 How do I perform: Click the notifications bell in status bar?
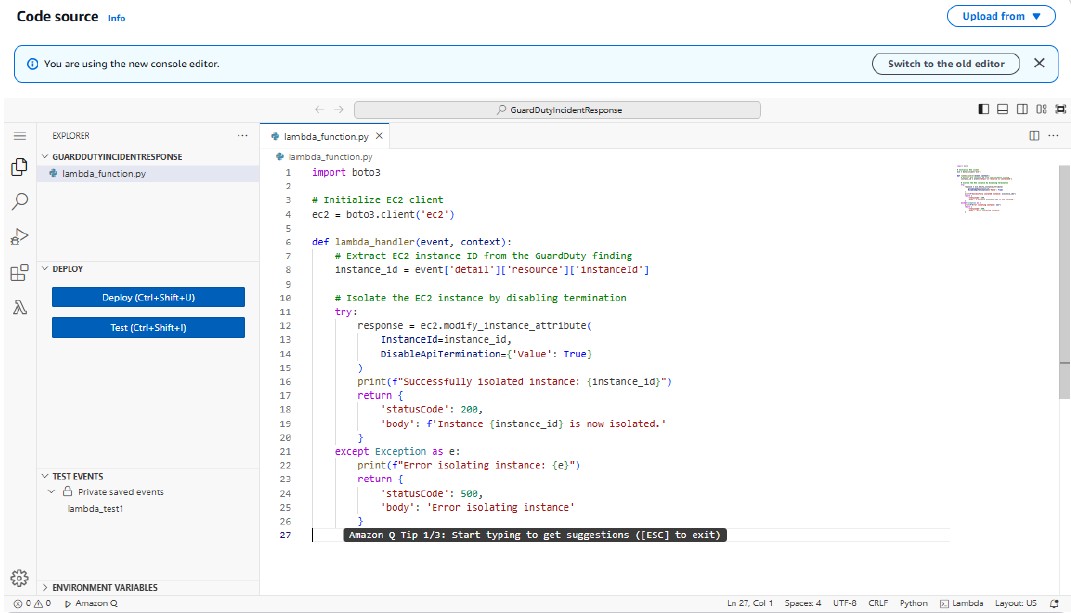(1054, 603)
